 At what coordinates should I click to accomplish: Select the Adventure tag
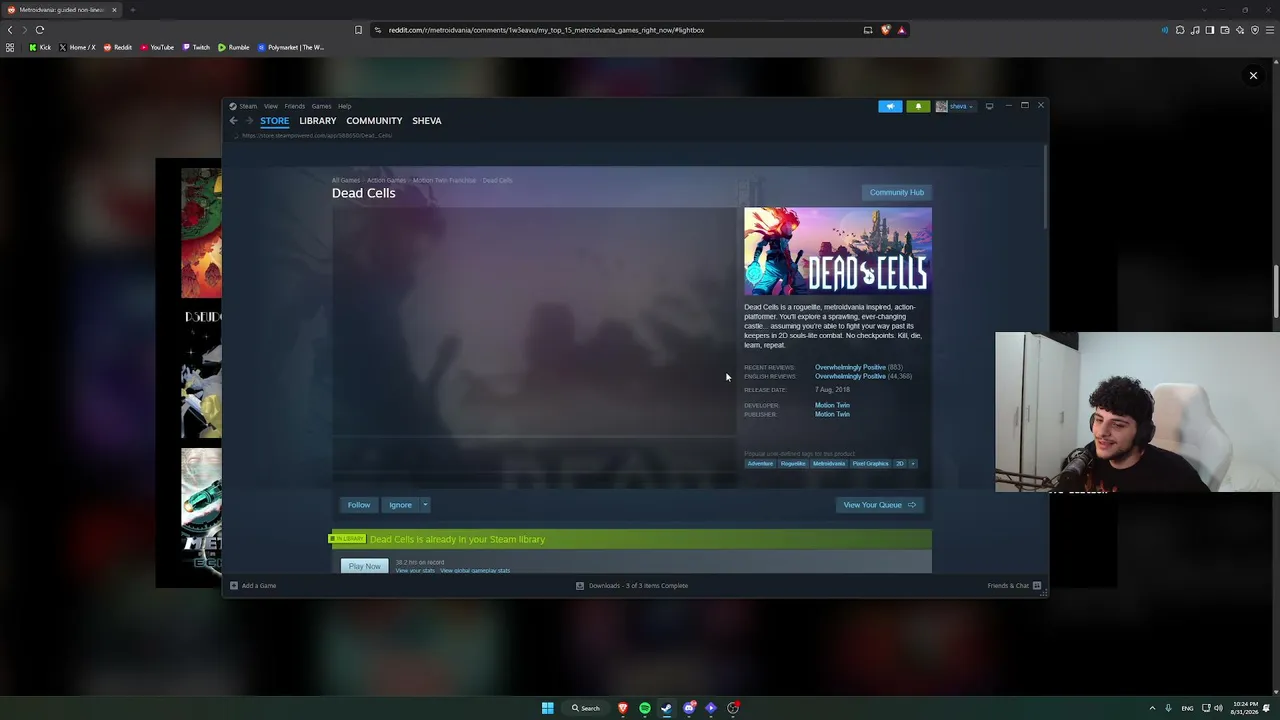(760, 464)
